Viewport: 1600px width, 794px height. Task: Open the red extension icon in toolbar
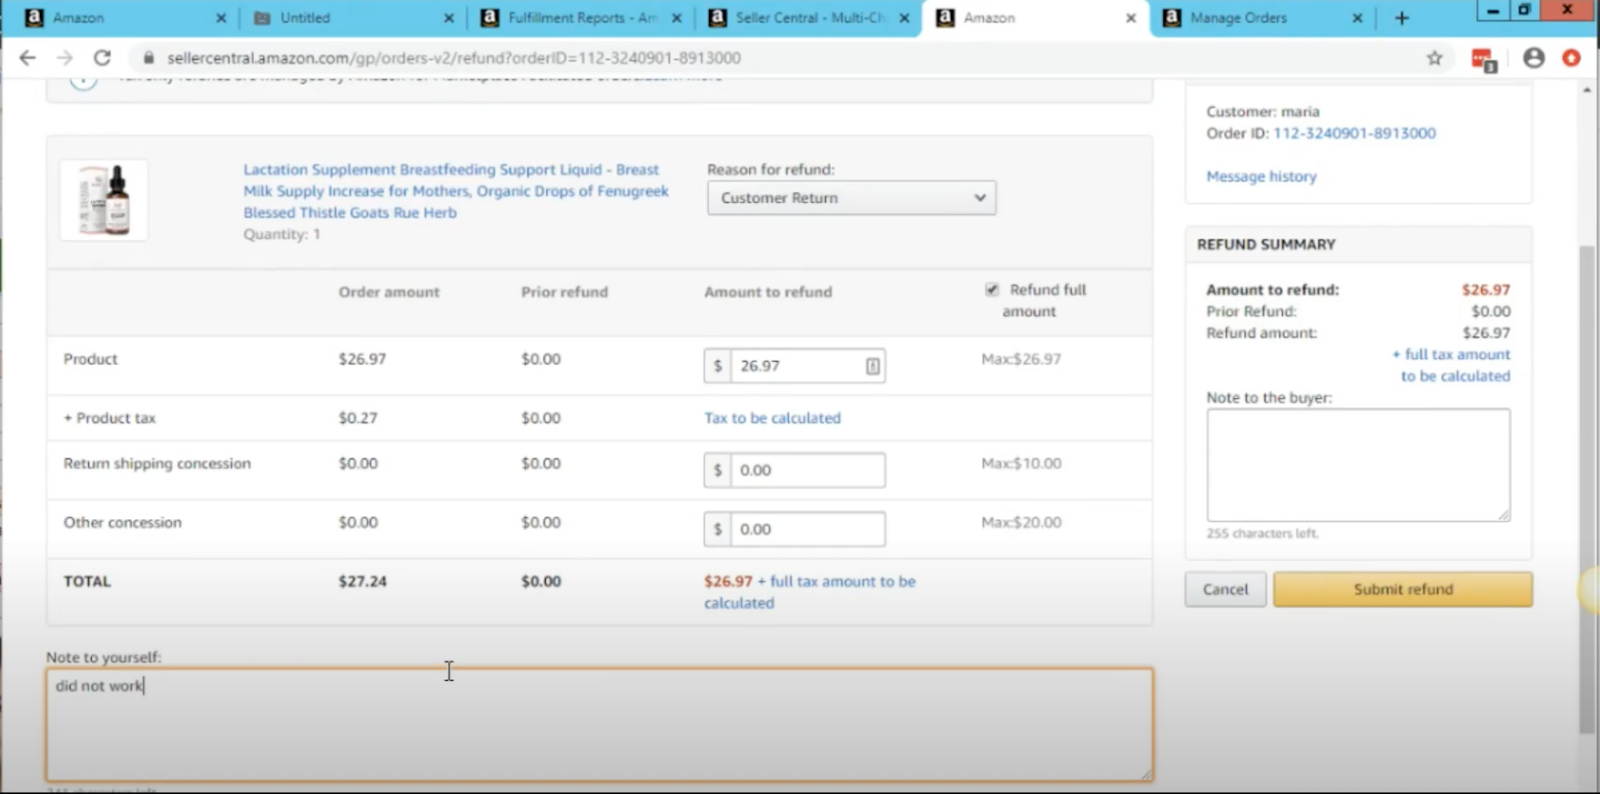1484,59
